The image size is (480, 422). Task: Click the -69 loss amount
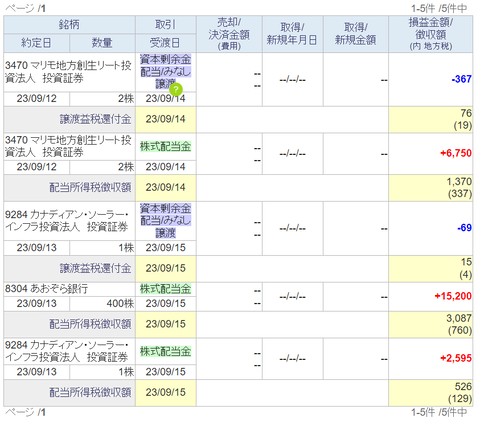coord(464,228)
